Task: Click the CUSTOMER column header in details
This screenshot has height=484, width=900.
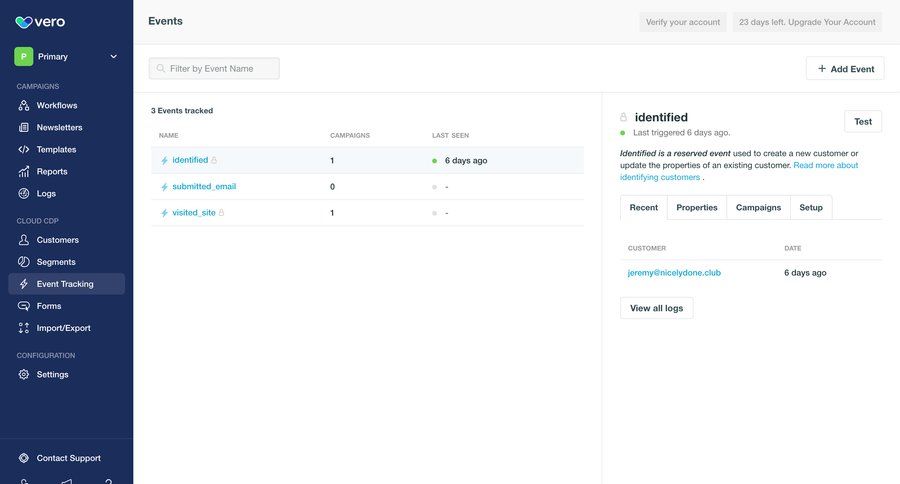Action: tap(647, 248)
